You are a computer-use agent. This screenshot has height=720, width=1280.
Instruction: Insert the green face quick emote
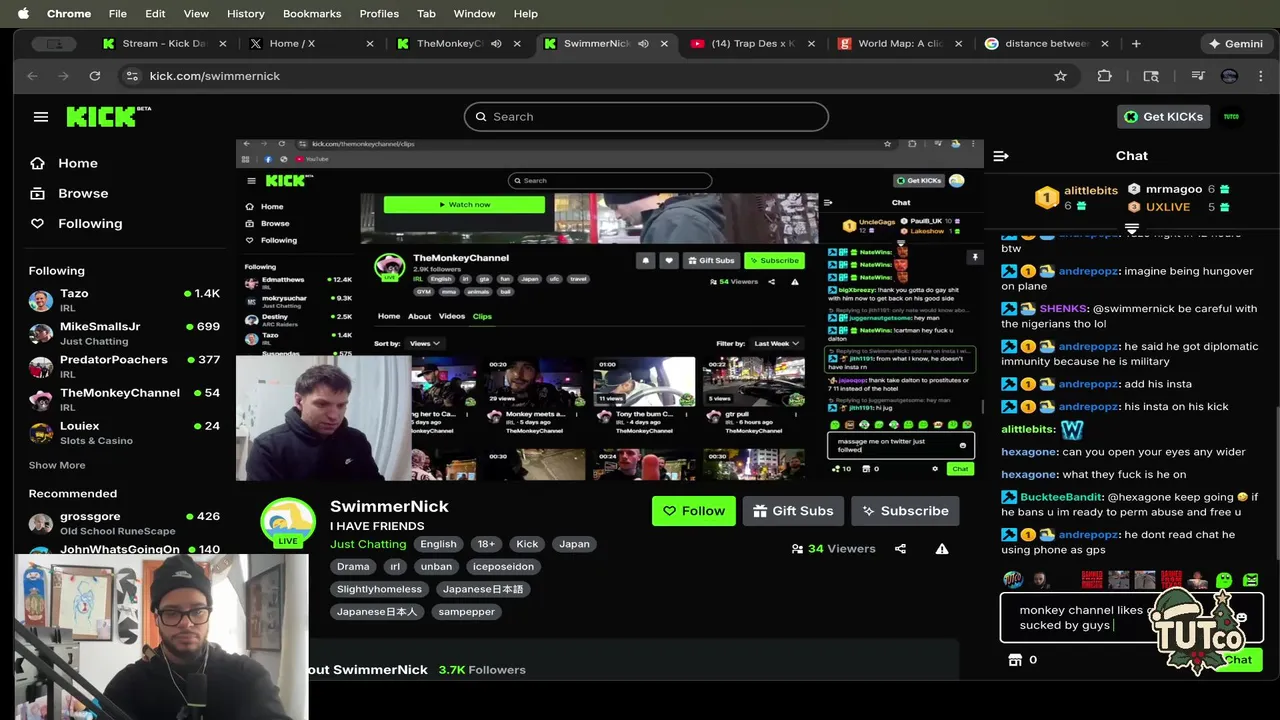coord(1224,580)
